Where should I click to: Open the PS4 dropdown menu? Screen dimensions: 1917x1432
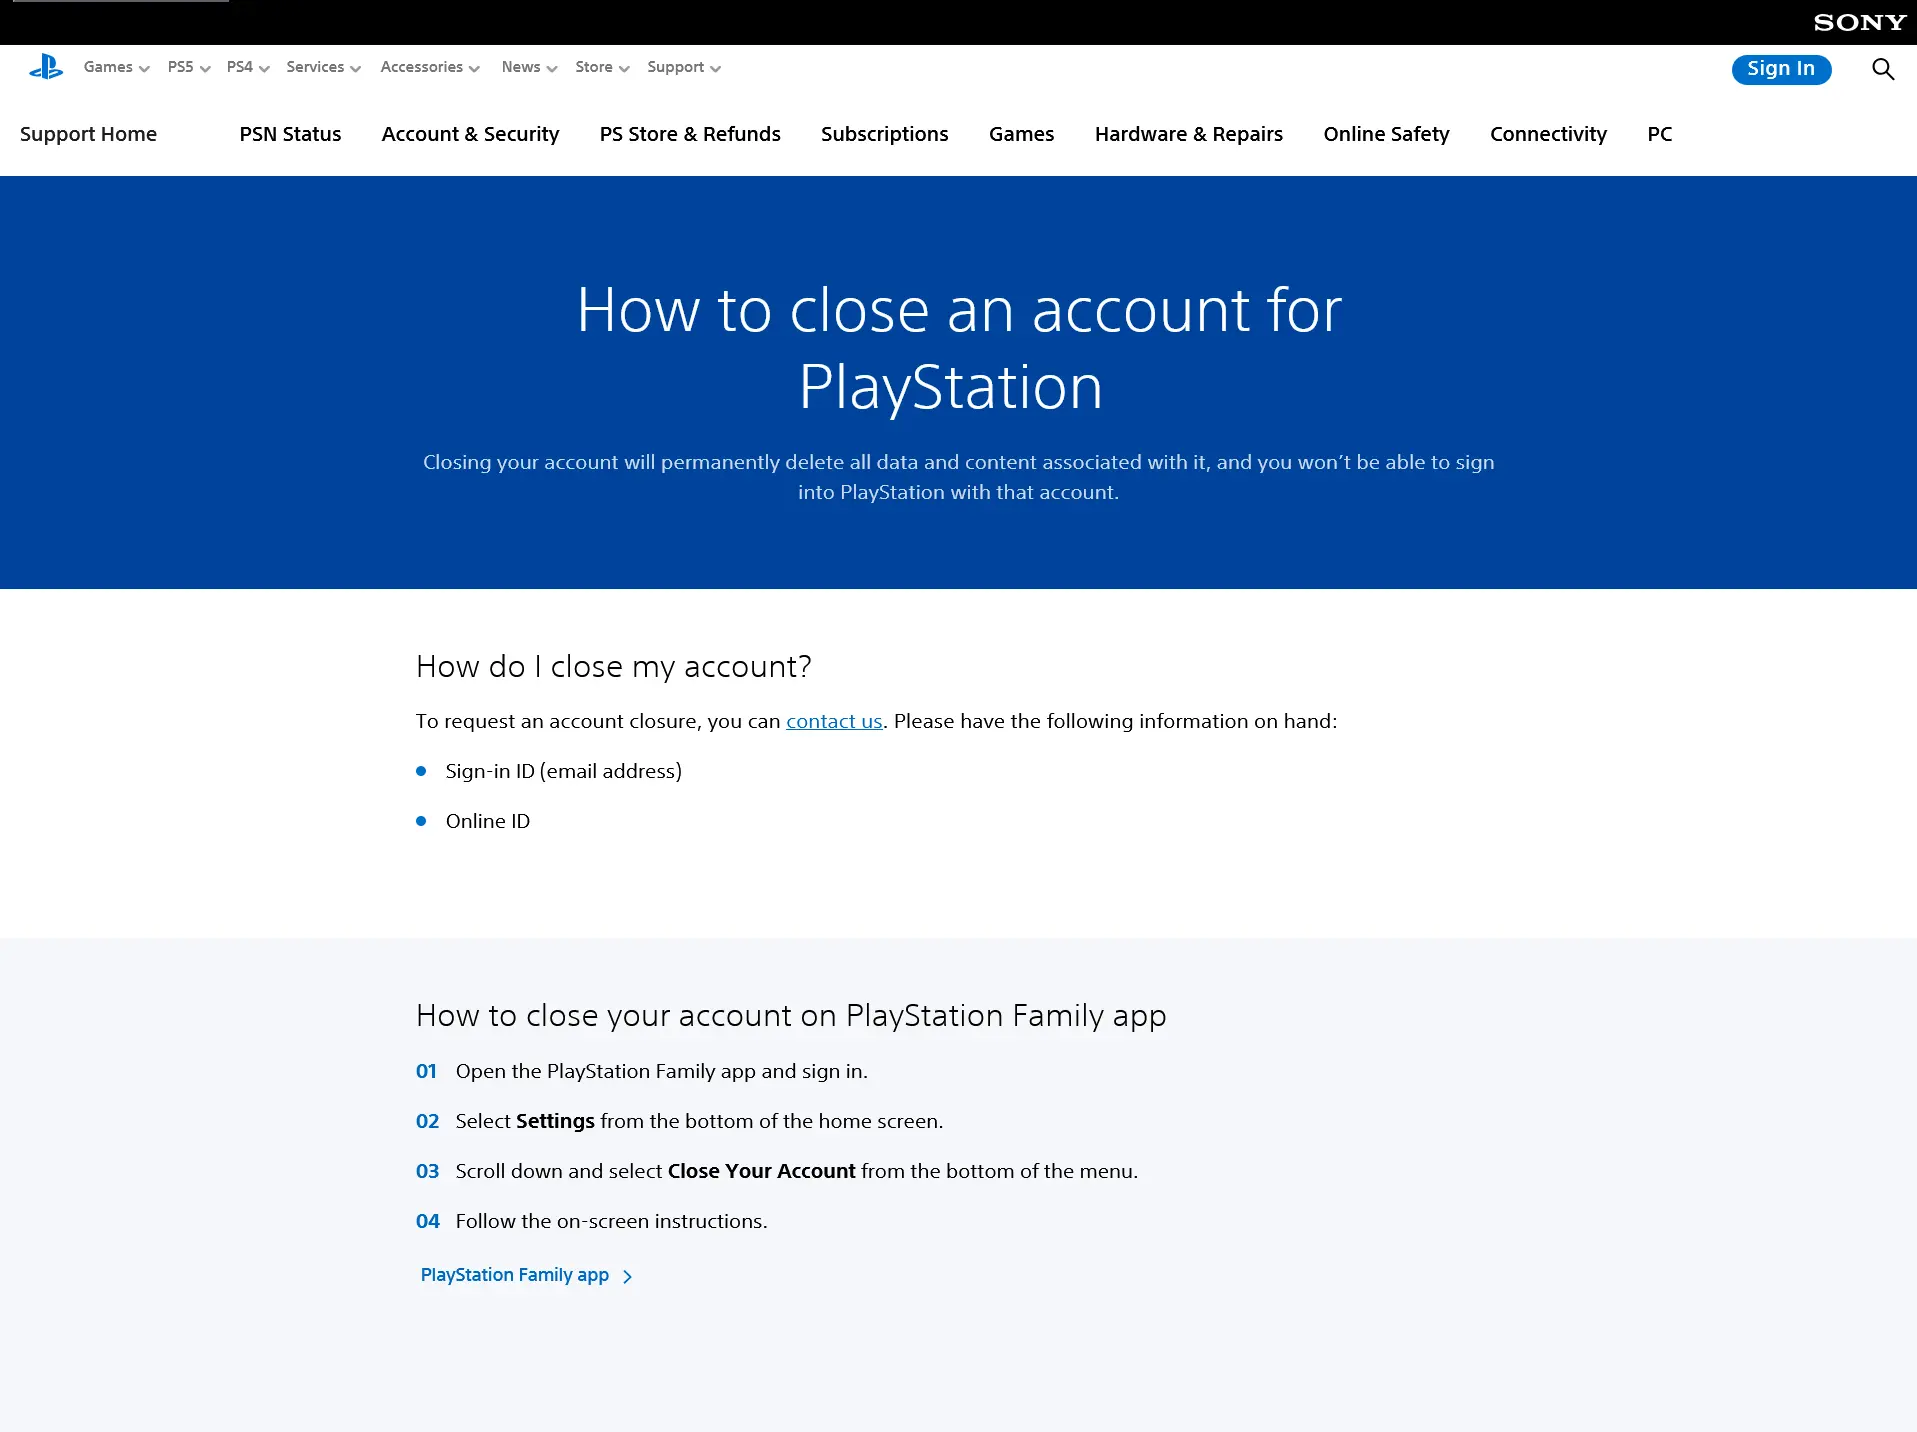tap(247, 67)
